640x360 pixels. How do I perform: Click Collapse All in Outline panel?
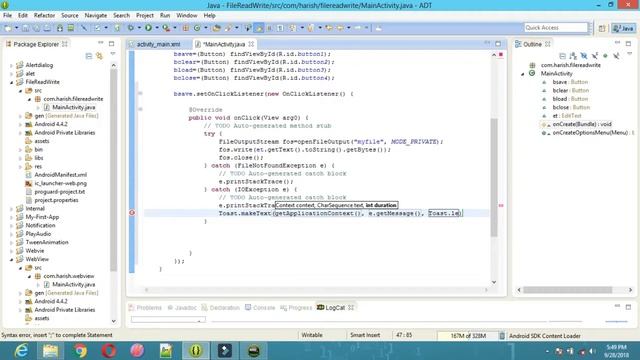point(562,56)
